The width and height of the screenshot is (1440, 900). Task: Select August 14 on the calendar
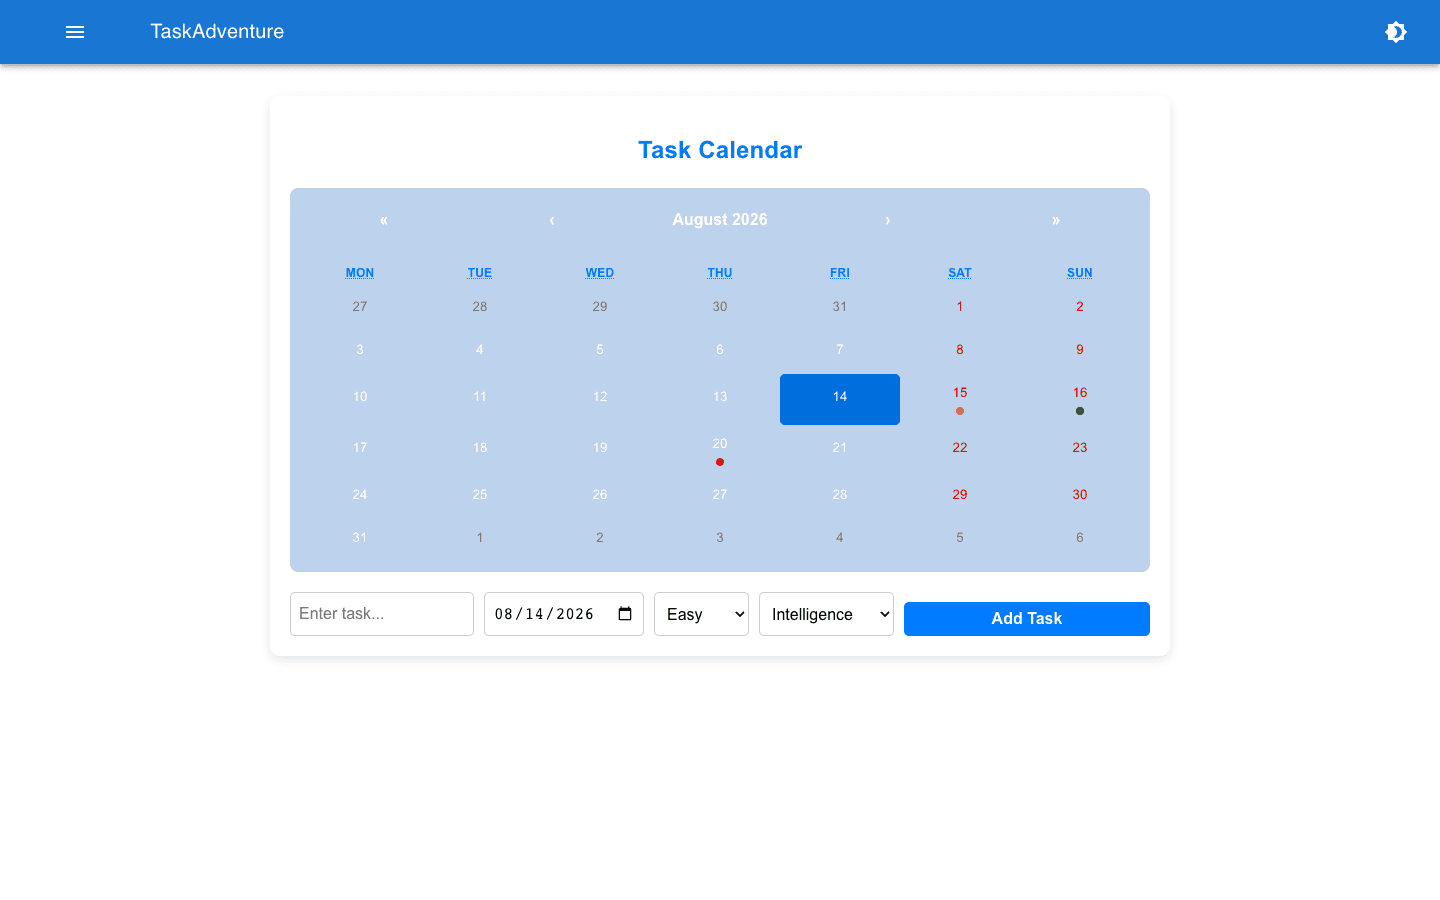[840, 399]
